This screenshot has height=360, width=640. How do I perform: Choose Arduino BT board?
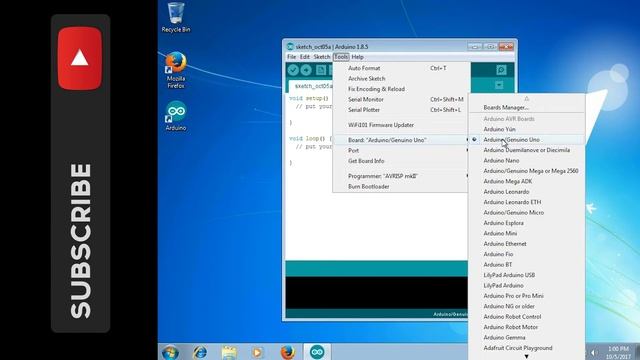point(527,264)
